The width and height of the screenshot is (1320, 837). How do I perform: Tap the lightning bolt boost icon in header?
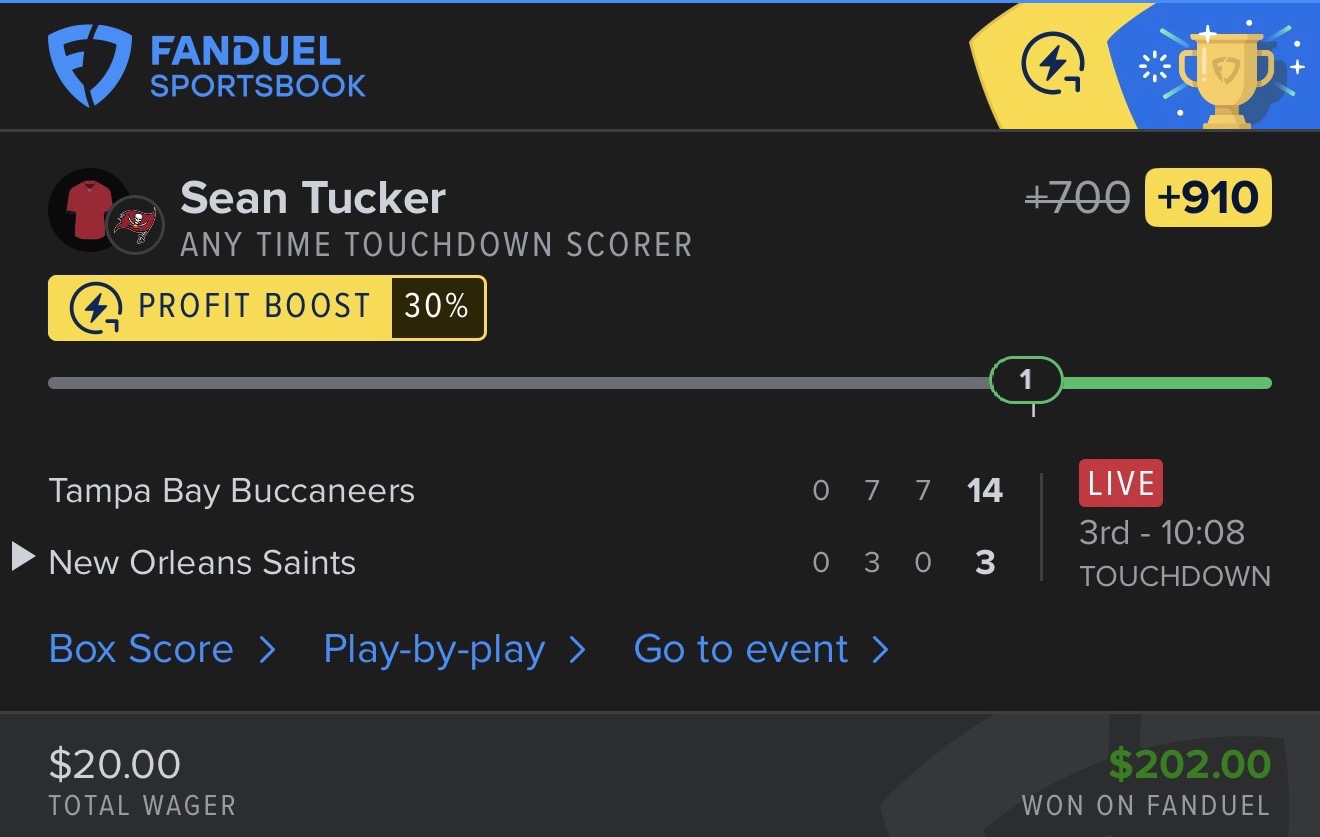(x=1053, y=65)
